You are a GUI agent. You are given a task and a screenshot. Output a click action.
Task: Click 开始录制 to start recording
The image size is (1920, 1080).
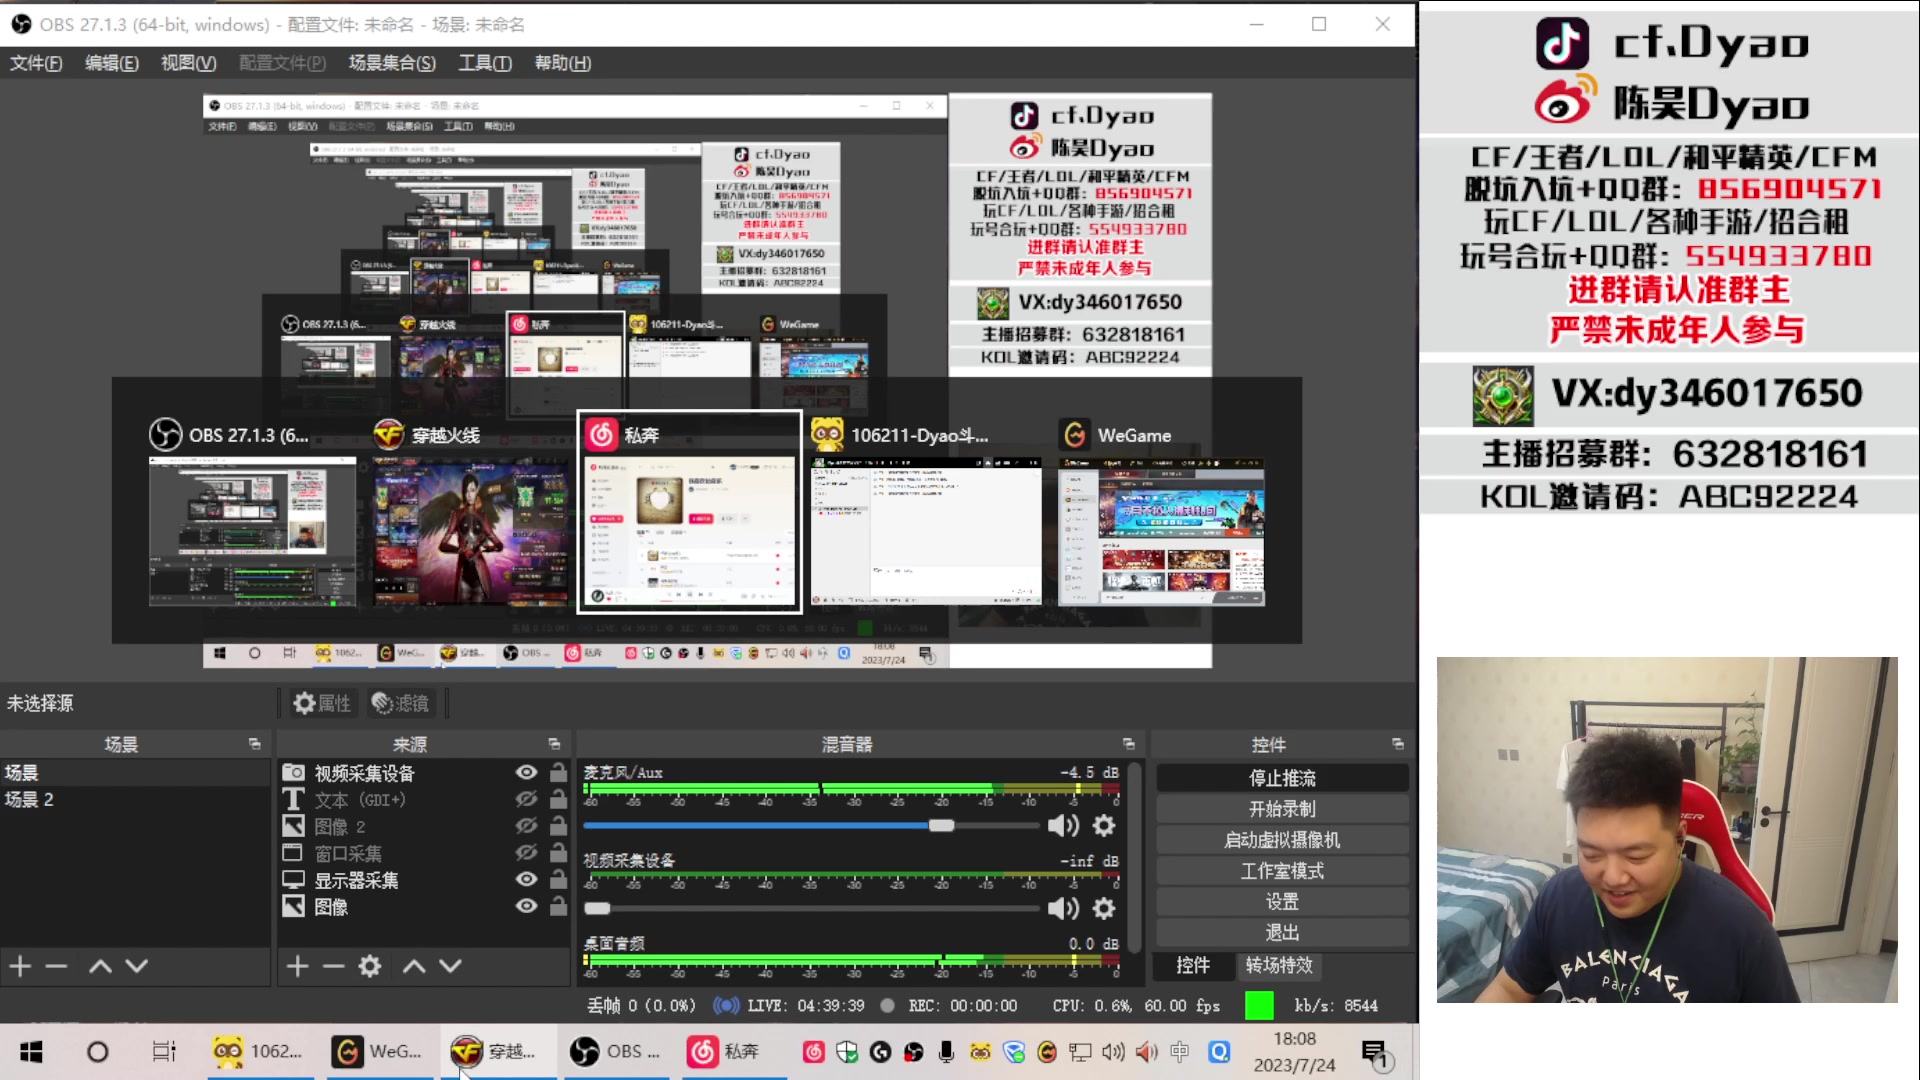coord(1282,809)
